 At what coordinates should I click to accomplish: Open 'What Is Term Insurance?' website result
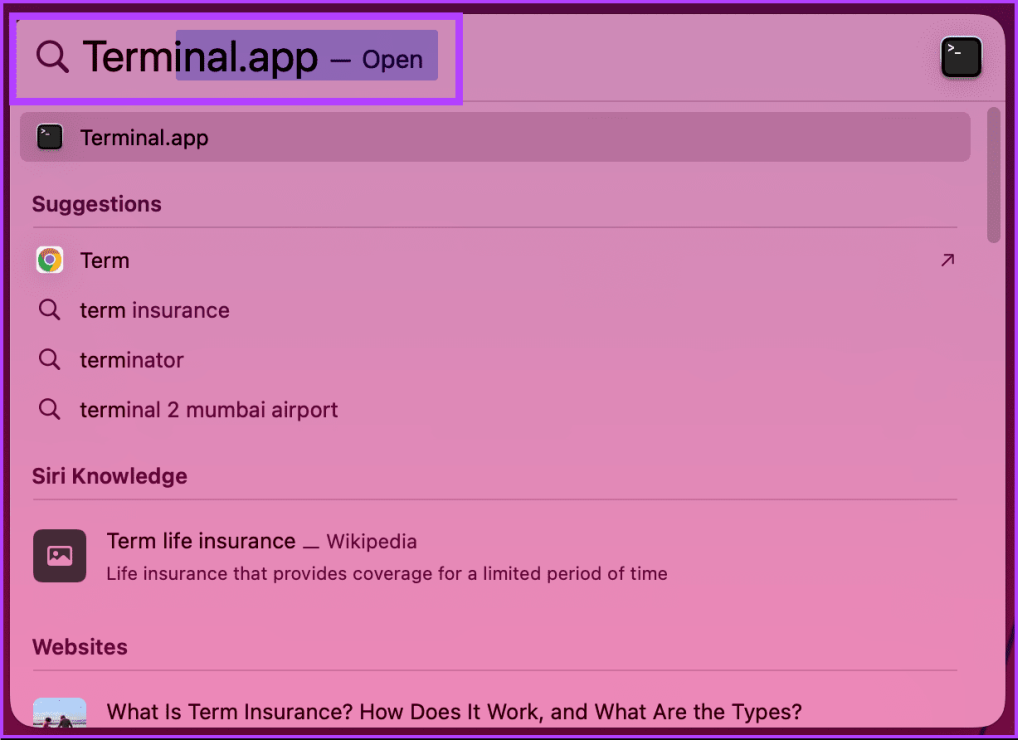[495, 712]
